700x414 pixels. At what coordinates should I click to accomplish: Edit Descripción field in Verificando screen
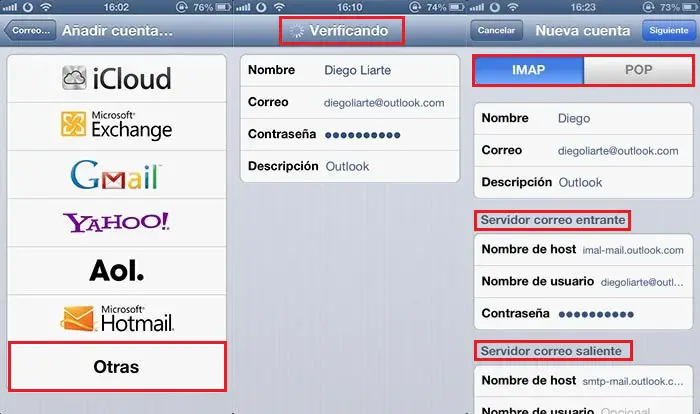click(350, 166)
